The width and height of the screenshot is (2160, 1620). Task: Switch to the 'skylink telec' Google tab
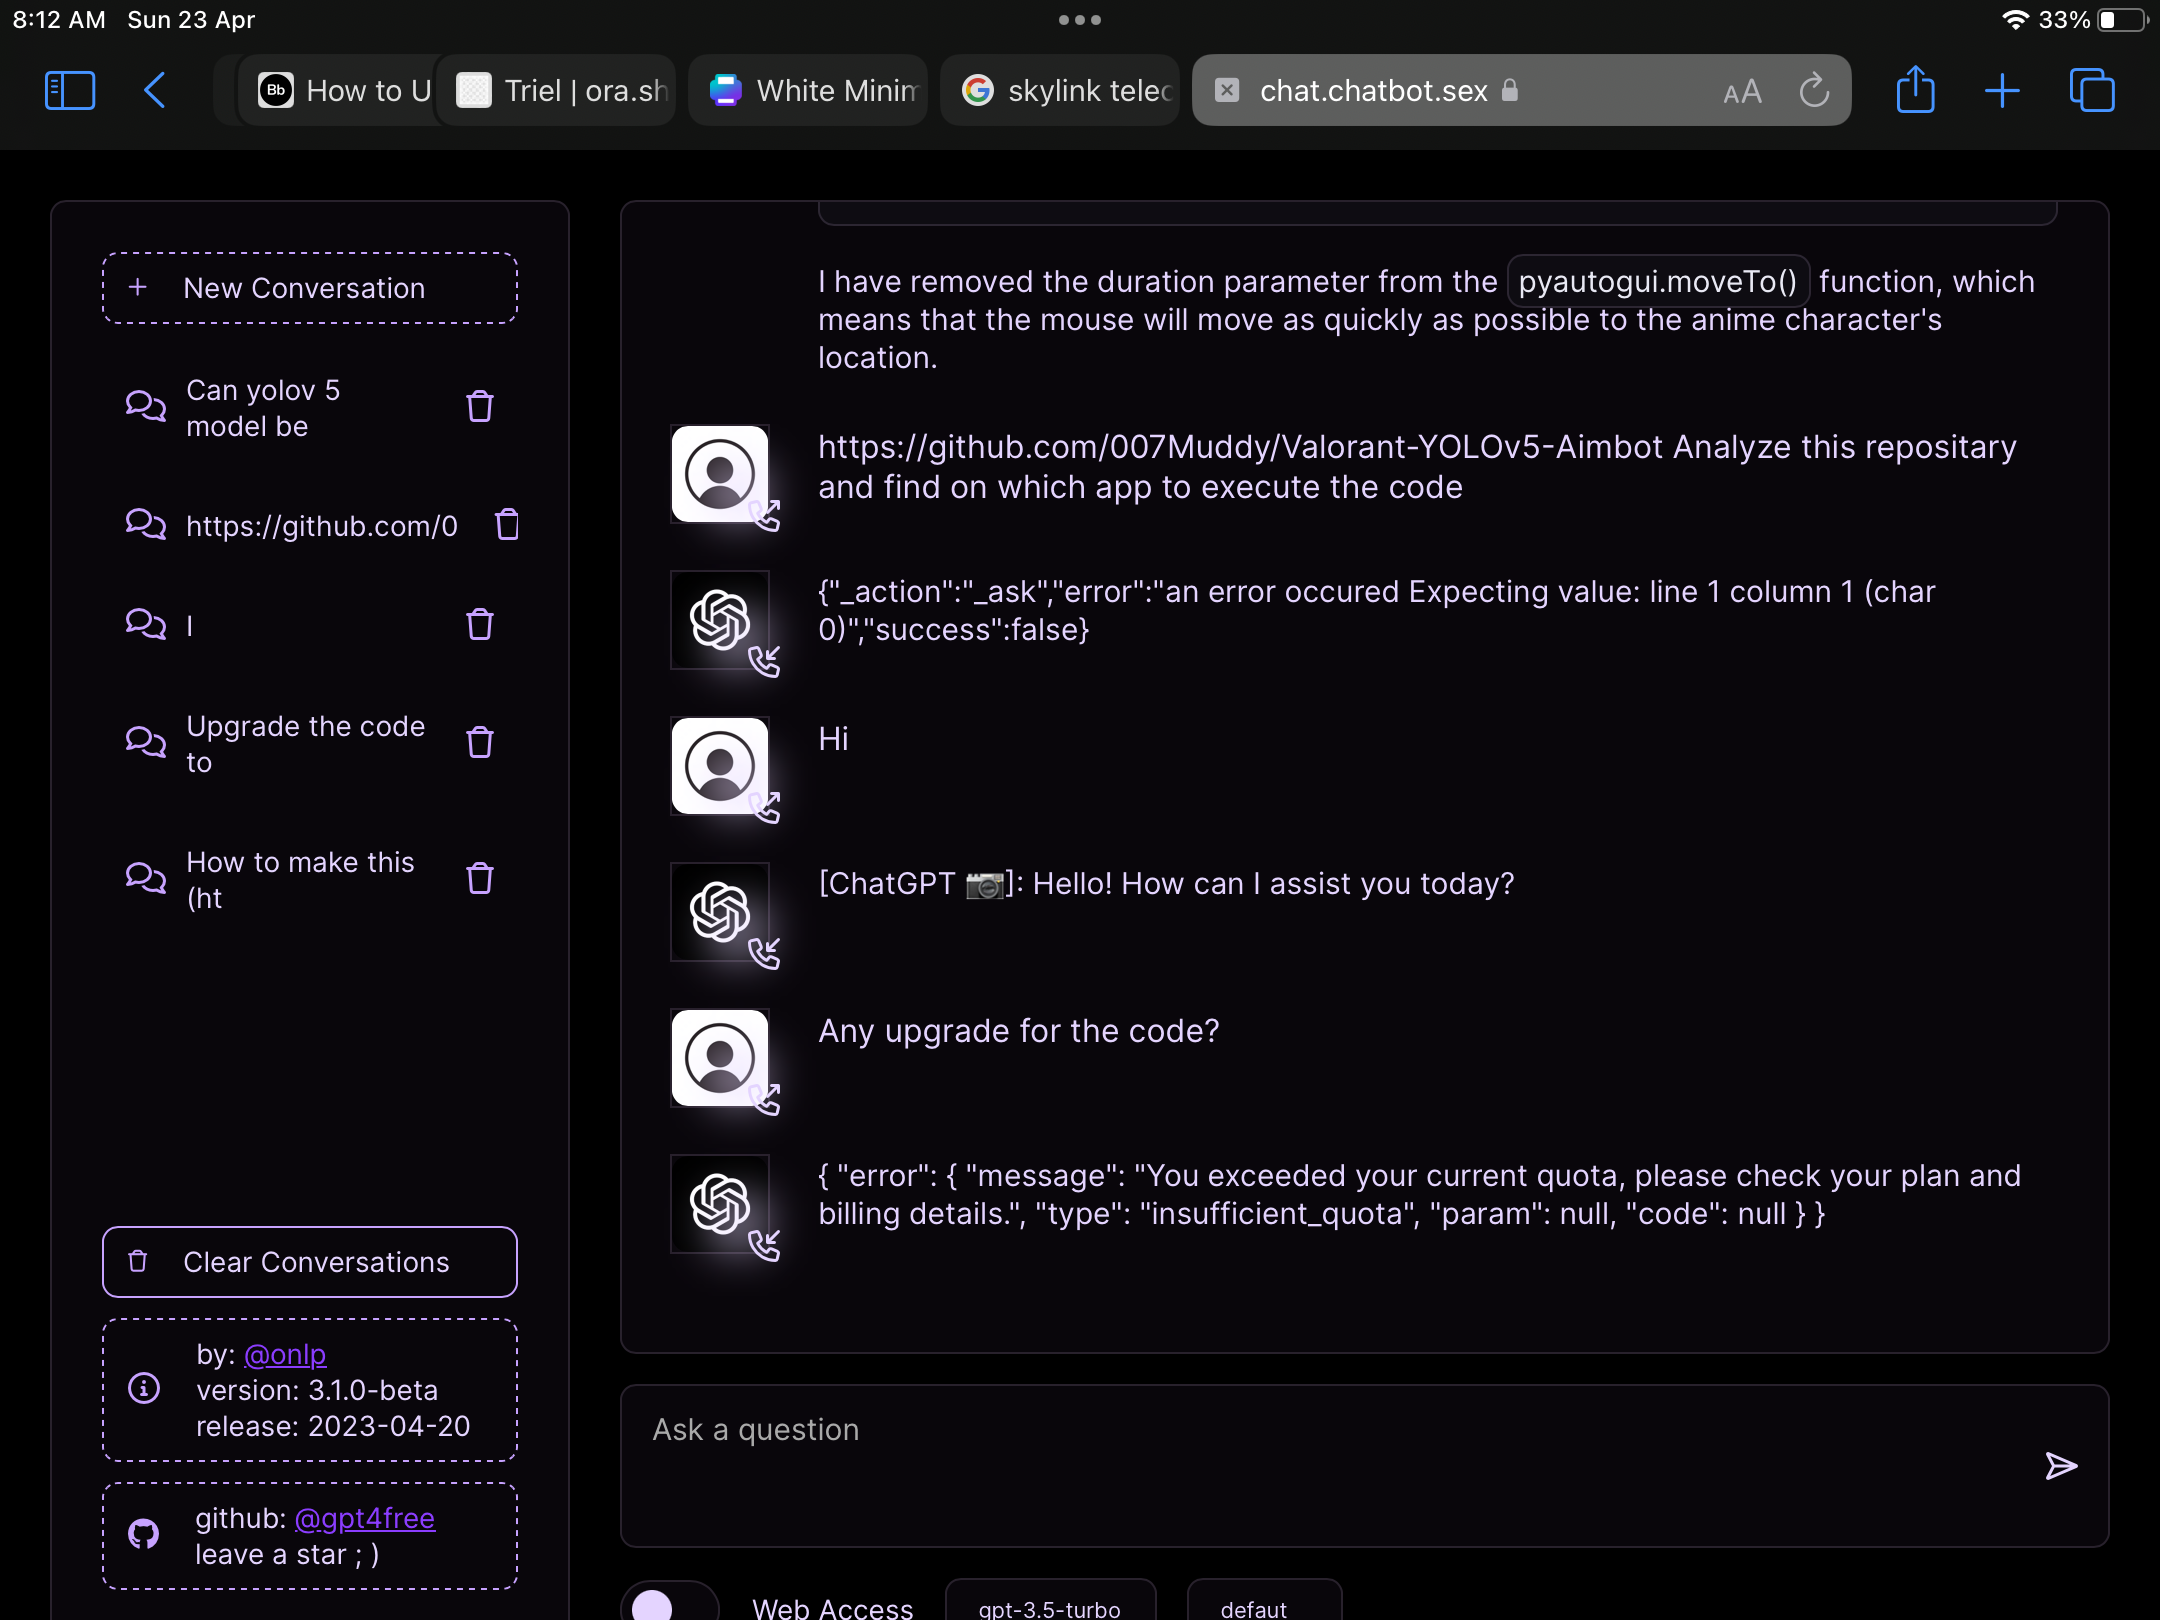pyautogui.click(x=1061, y=91)
